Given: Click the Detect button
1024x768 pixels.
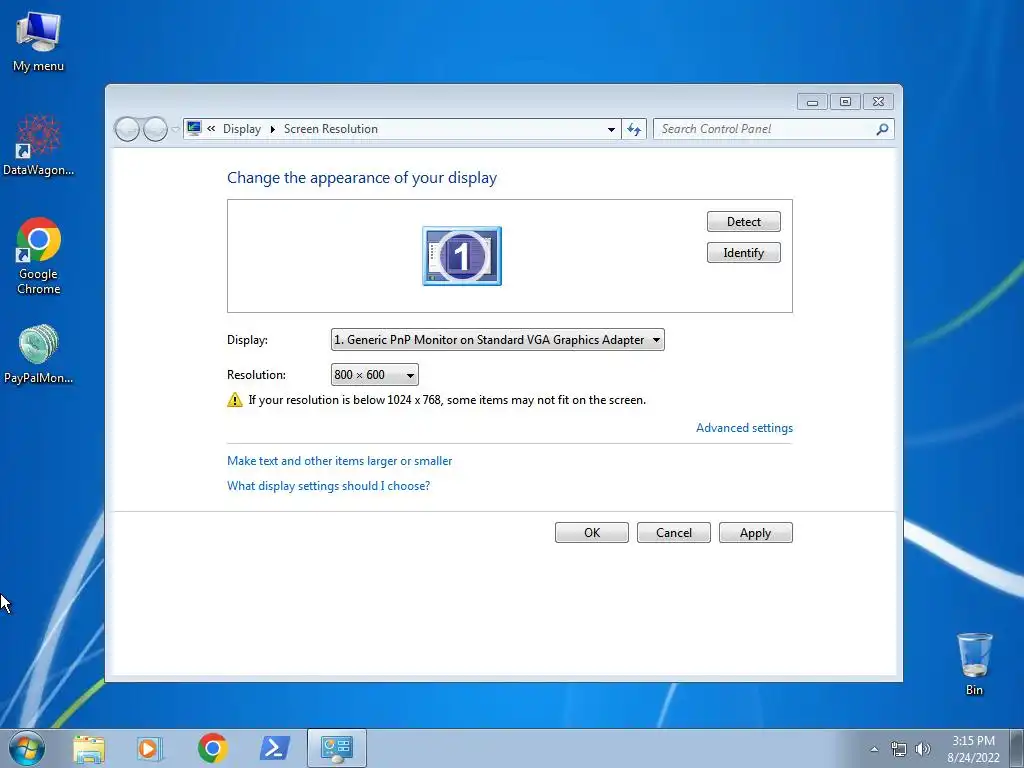Looking at the screenshot, I should pyautogui.click(x=743, y=221).
